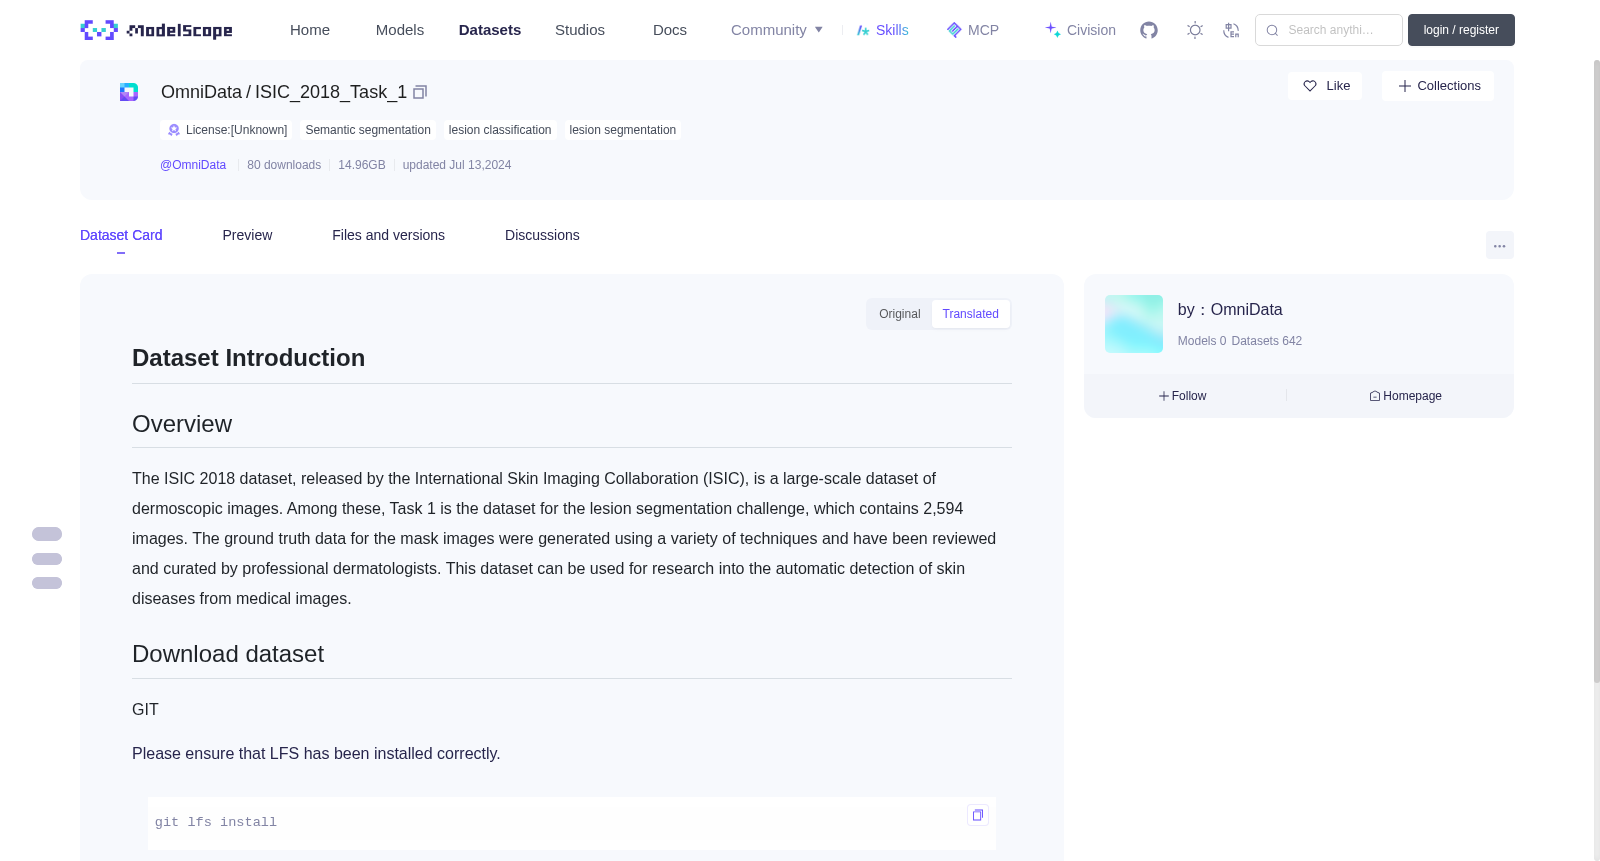
Task: Click the 'Overview' heading
Action: tap(182, 424)
